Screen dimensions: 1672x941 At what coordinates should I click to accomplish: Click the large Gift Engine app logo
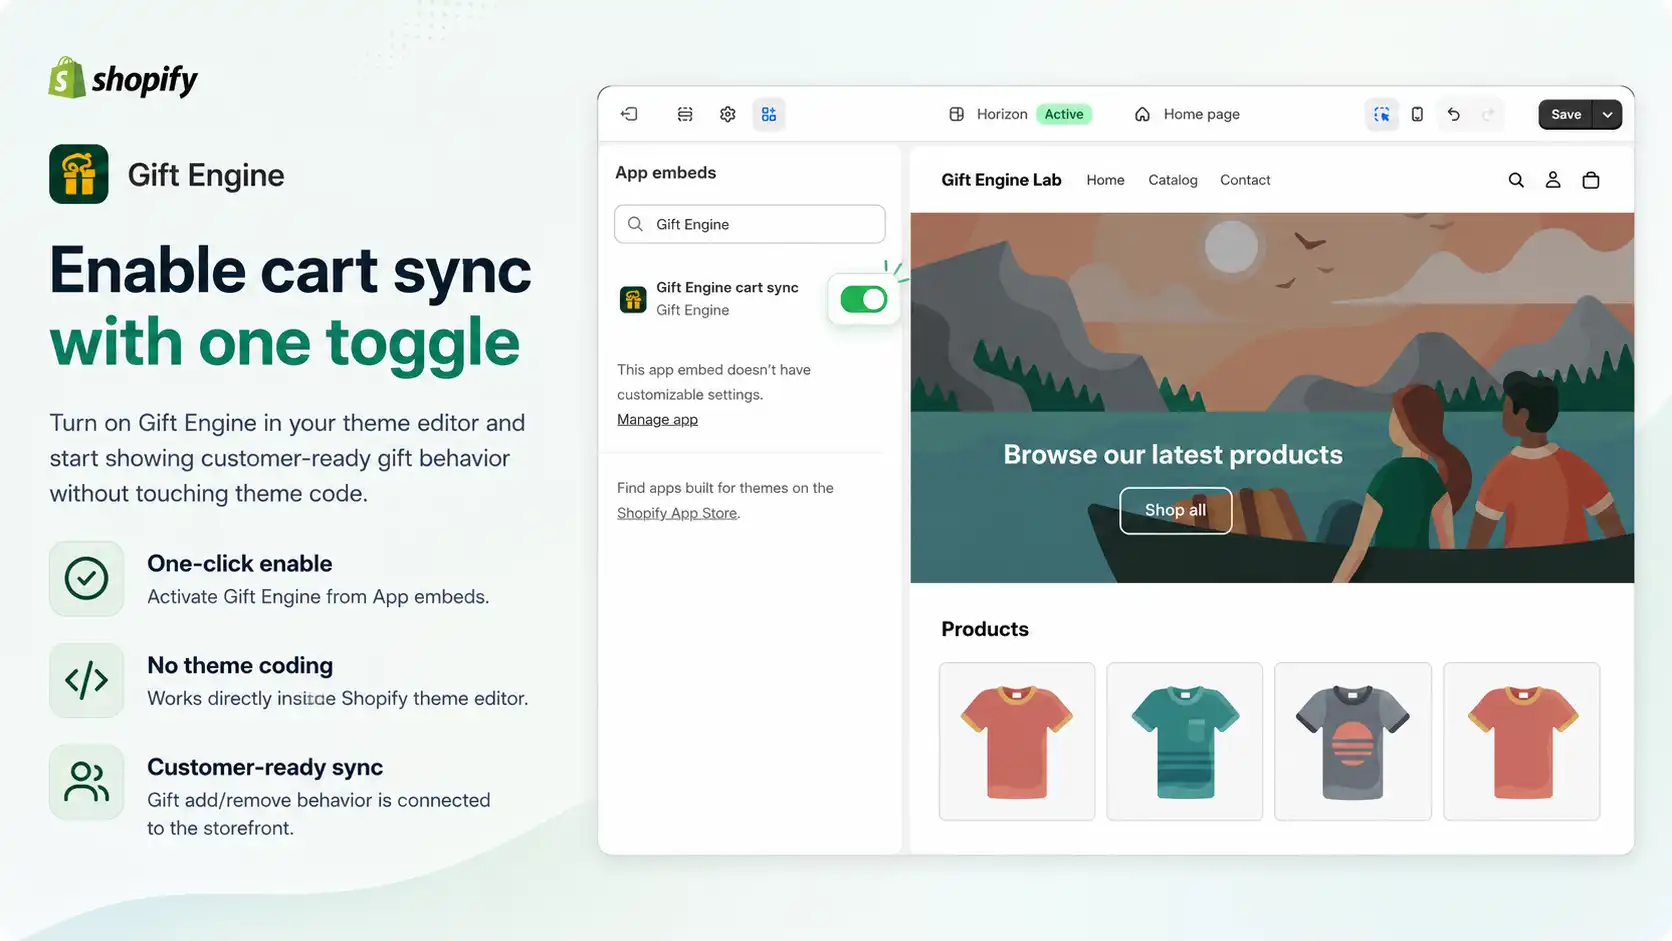[x=79, y=174]
